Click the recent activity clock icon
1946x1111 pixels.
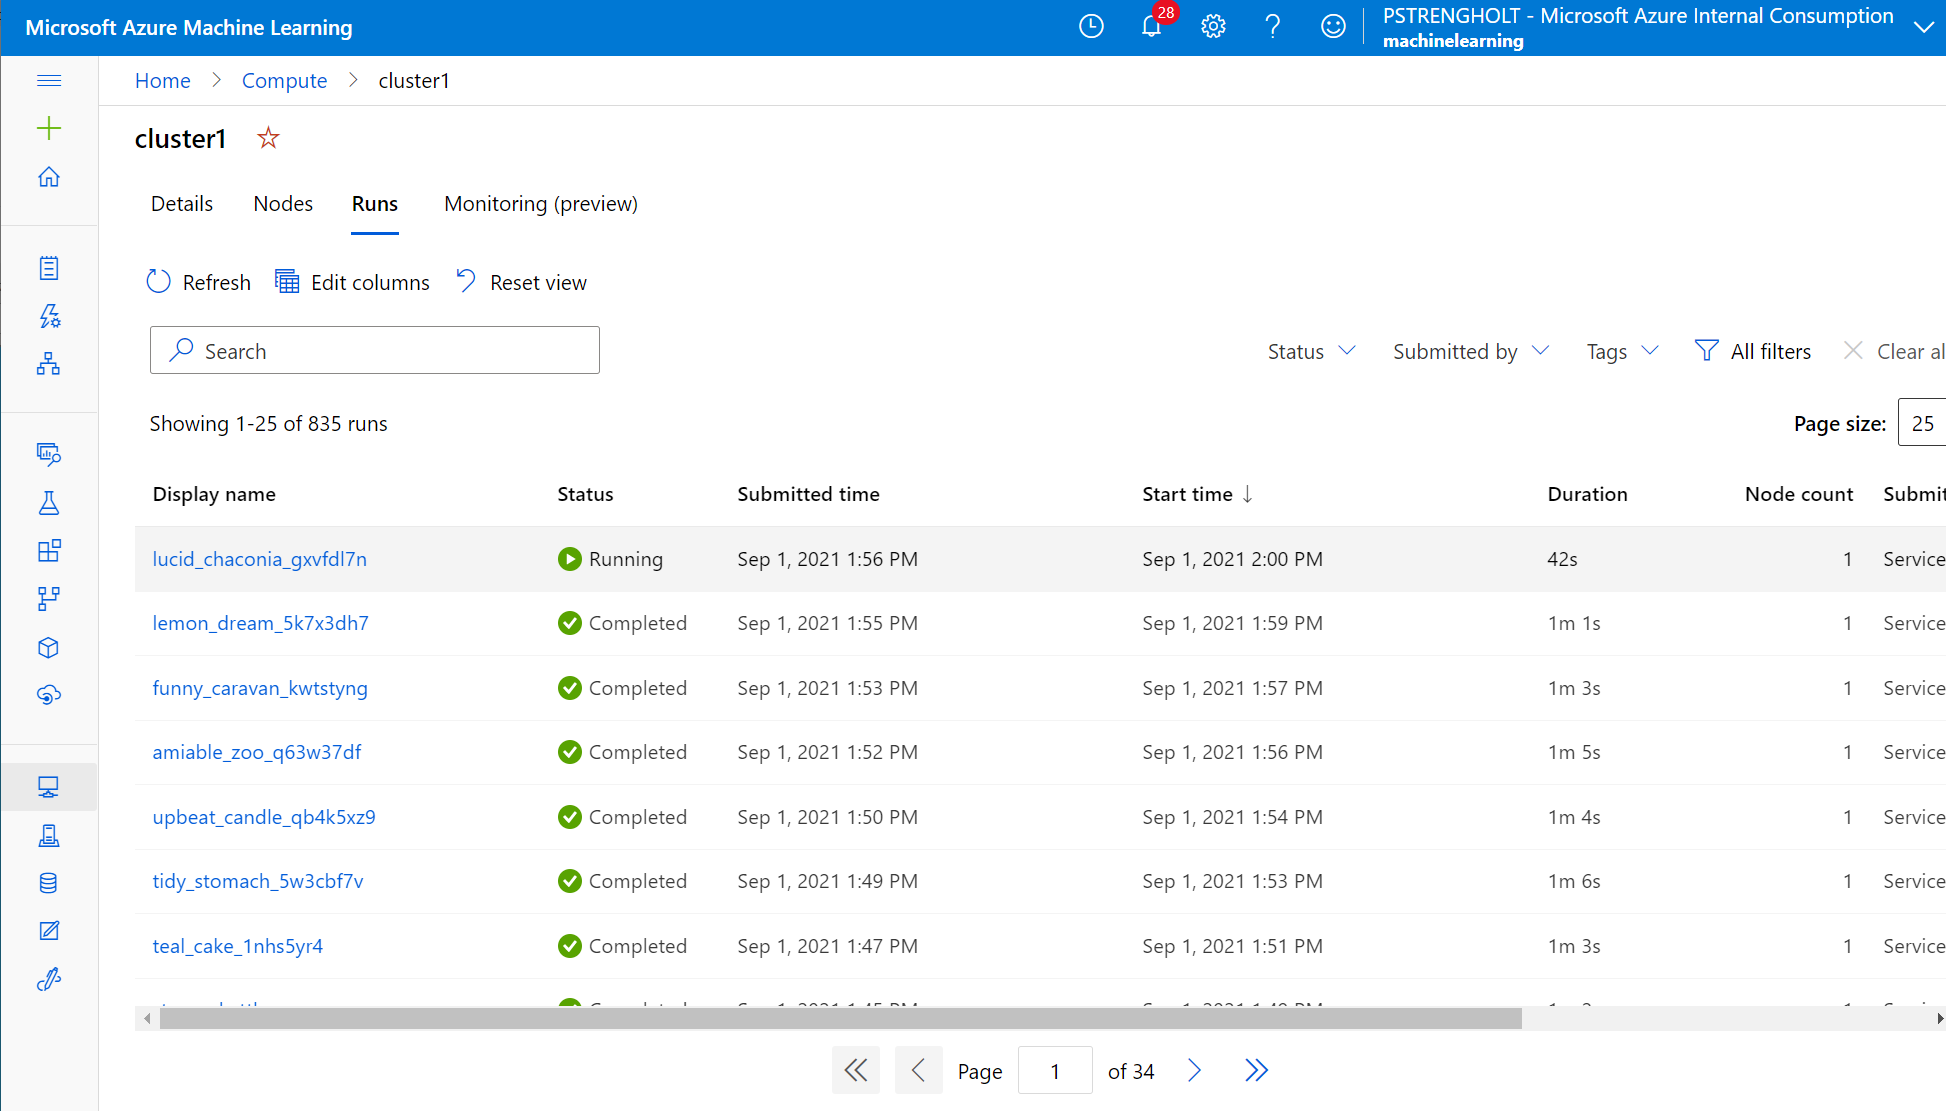[1091, 27]
